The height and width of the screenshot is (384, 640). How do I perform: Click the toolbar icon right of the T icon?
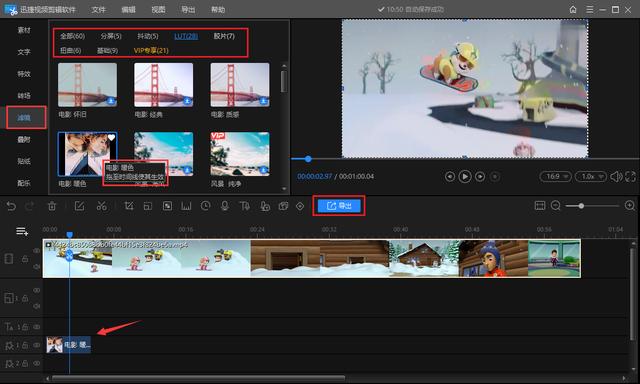point(265,206)
